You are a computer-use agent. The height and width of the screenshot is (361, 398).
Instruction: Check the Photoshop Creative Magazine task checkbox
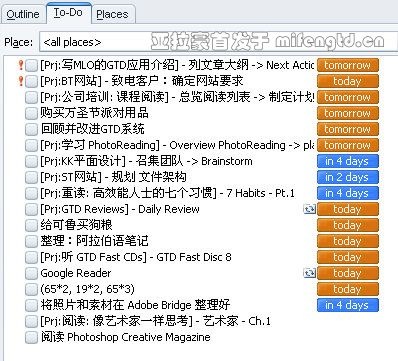(31, 337)
